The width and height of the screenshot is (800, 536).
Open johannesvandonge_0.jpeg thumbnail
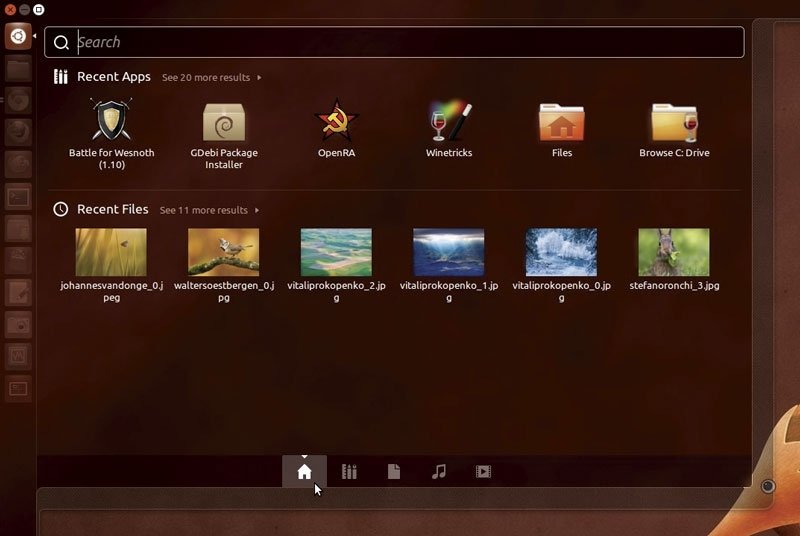coord(111,252)
